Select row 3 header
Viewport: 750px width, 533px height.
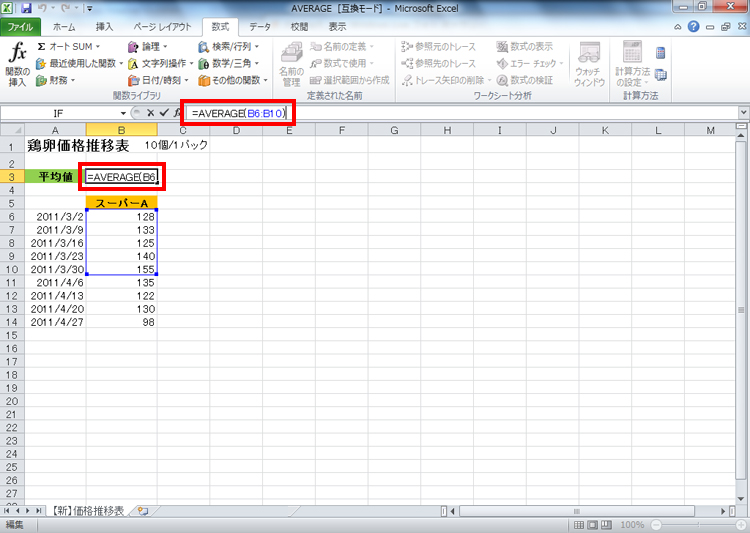(12, 177)
